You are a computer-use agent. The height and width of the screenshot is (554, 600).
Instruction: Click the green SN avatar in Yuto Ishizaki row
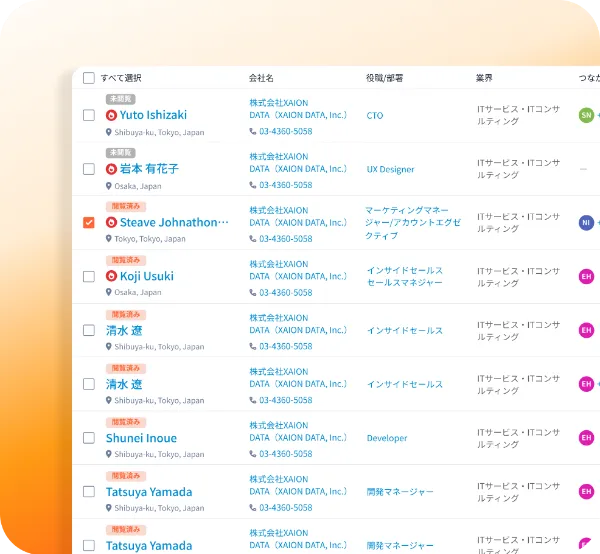586,115
